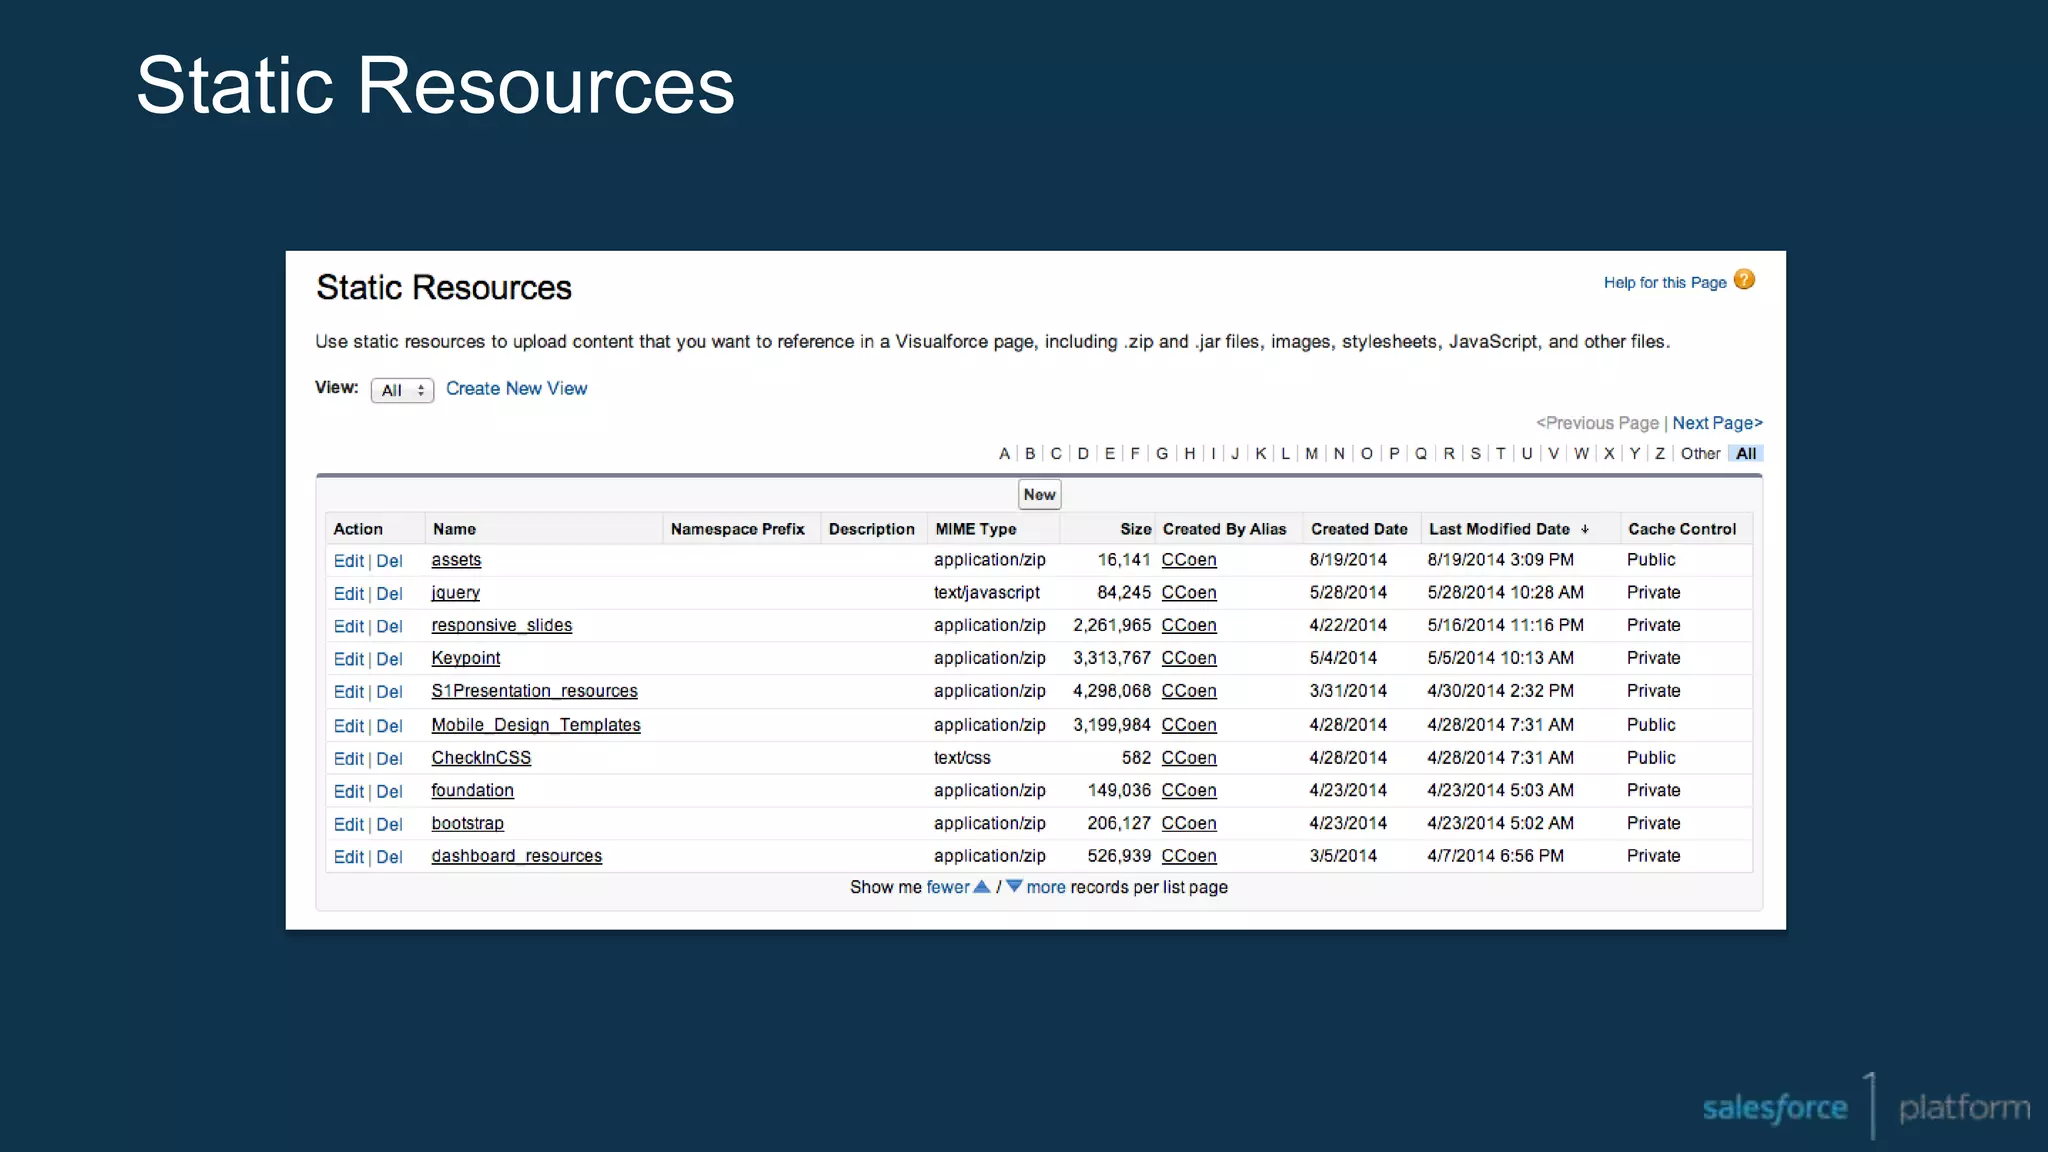2048x1152 pixels.
Task: Filter list by letter J
Action: point(1235,454)
